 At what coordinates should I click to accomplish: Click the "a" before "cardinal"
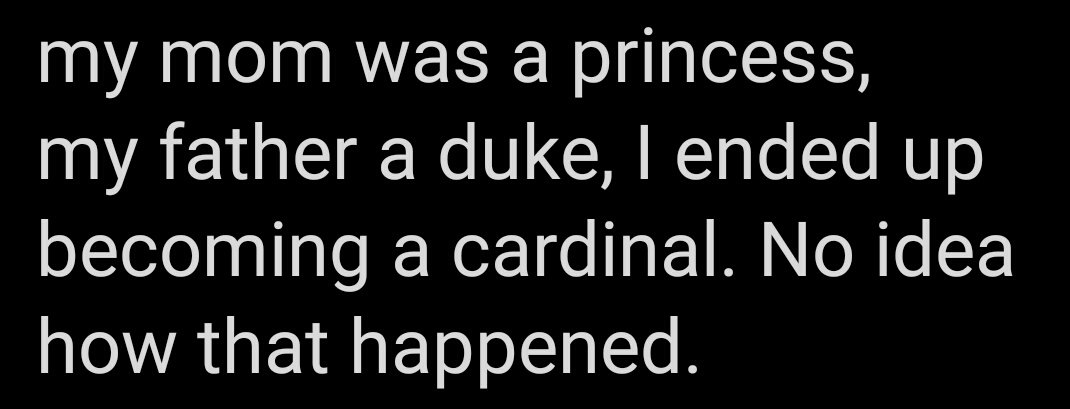click(x=410, y=255)
